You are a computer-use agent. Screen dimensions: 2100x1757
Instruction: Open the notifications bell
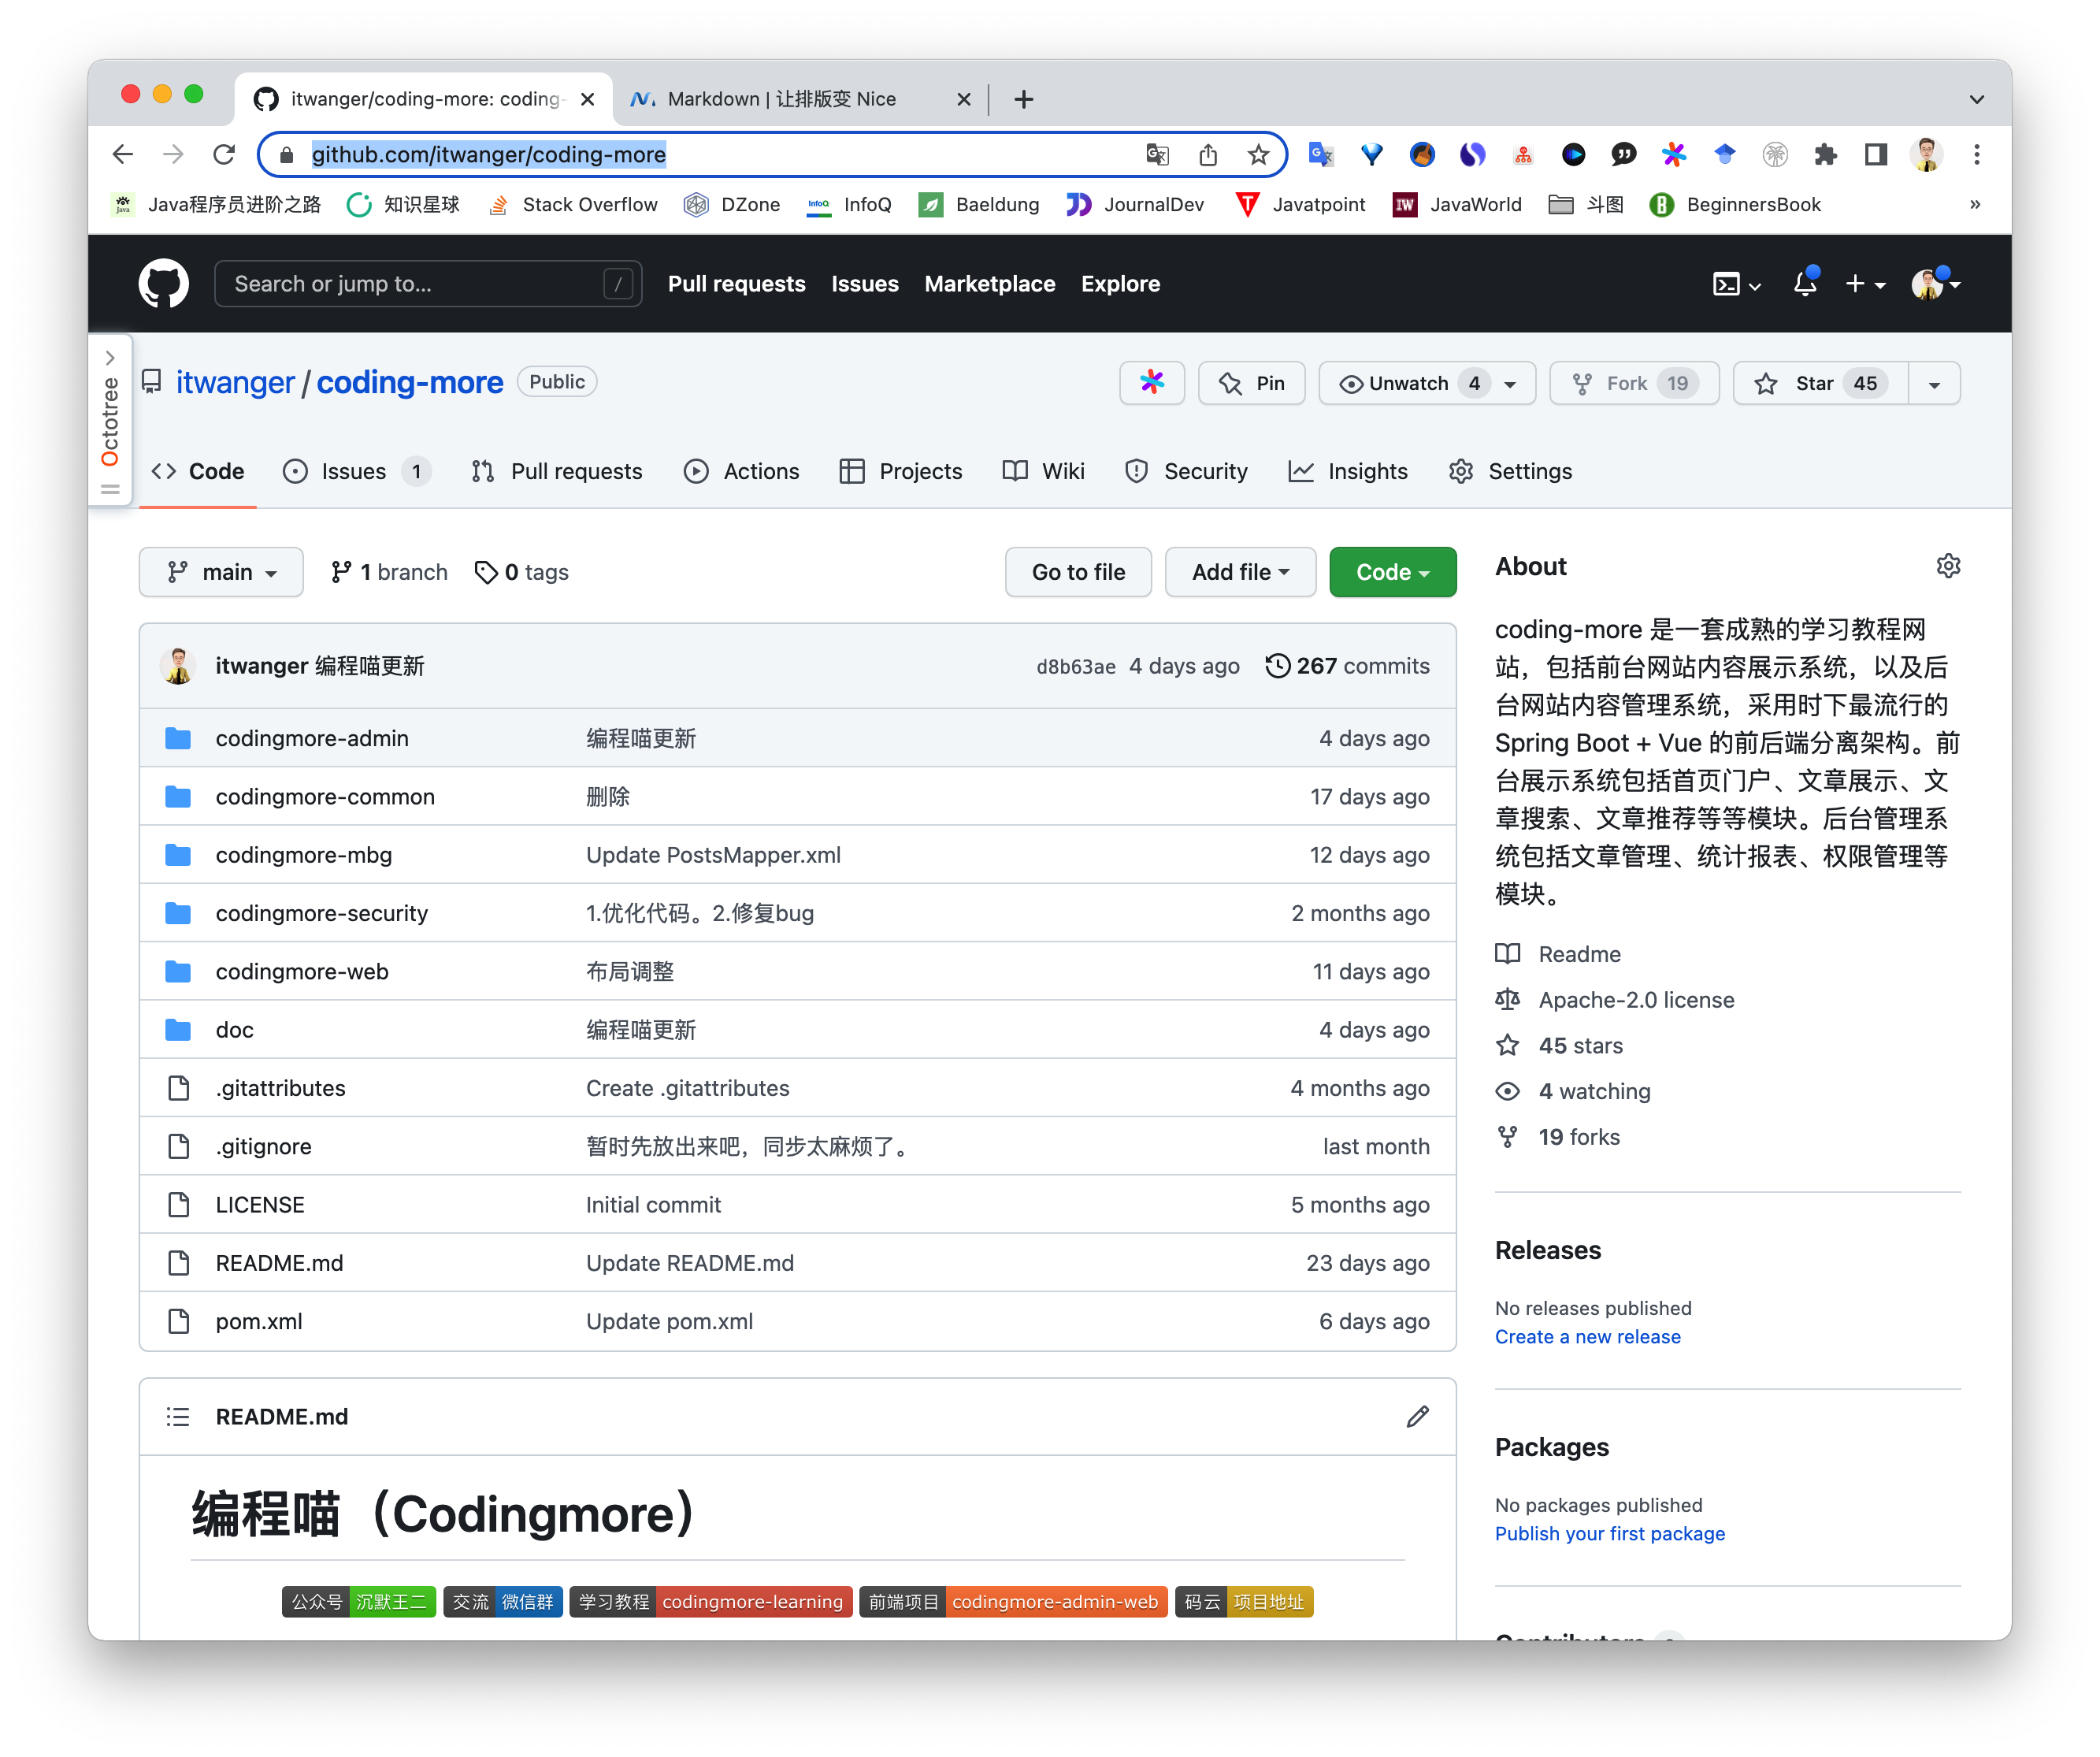click(x=1804, y=284)
